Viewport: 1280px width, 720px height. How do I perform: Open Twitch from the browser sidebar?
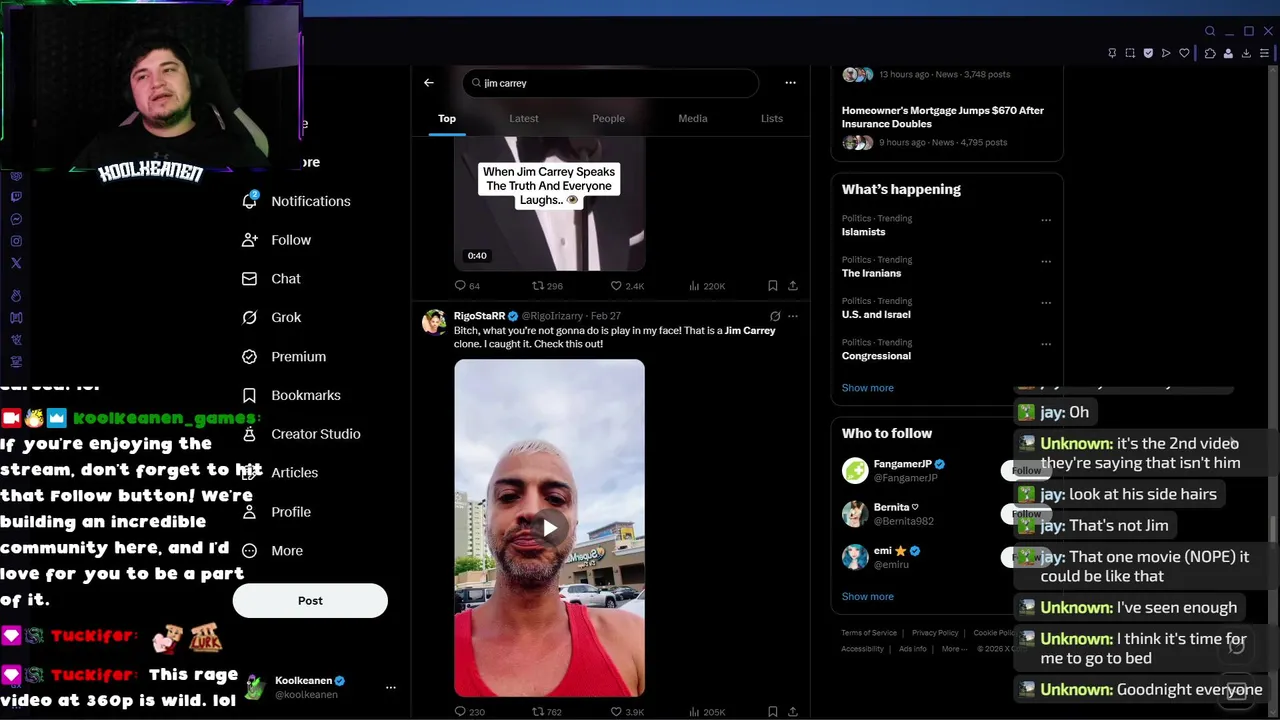point(16,197)
